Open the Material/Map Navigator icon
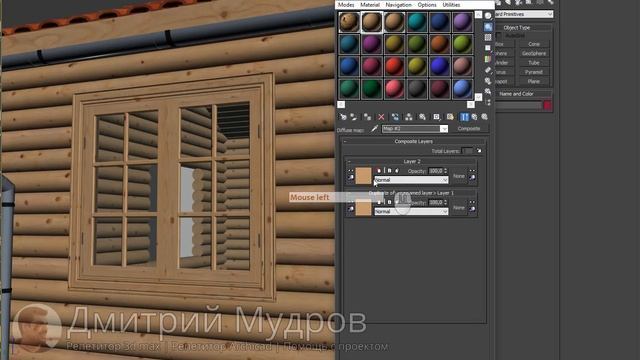The width and height of the screenshot is (640, 360). [488, 102]
